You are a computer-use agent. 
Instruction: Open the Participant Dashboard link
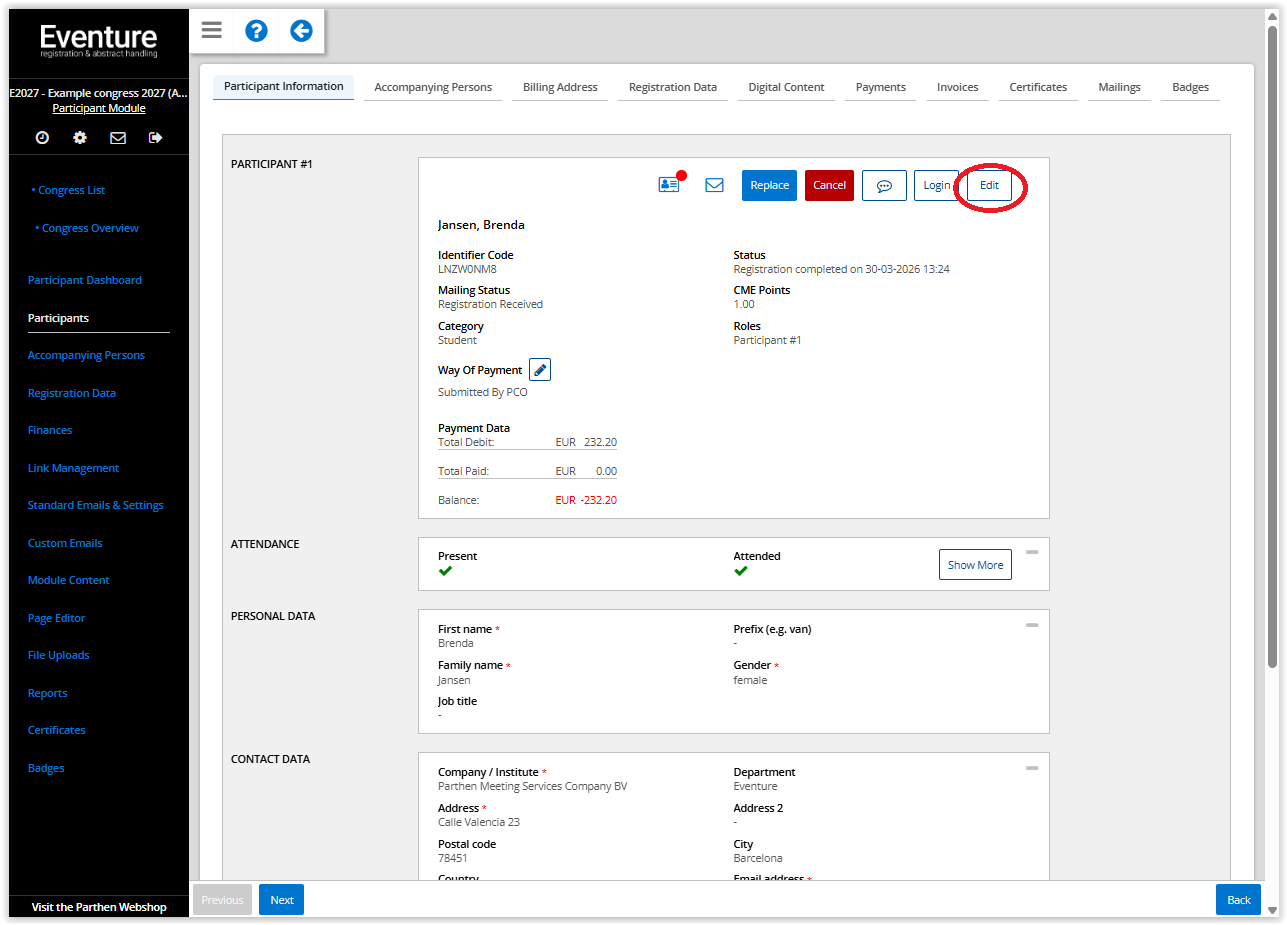tap(85, 280)
